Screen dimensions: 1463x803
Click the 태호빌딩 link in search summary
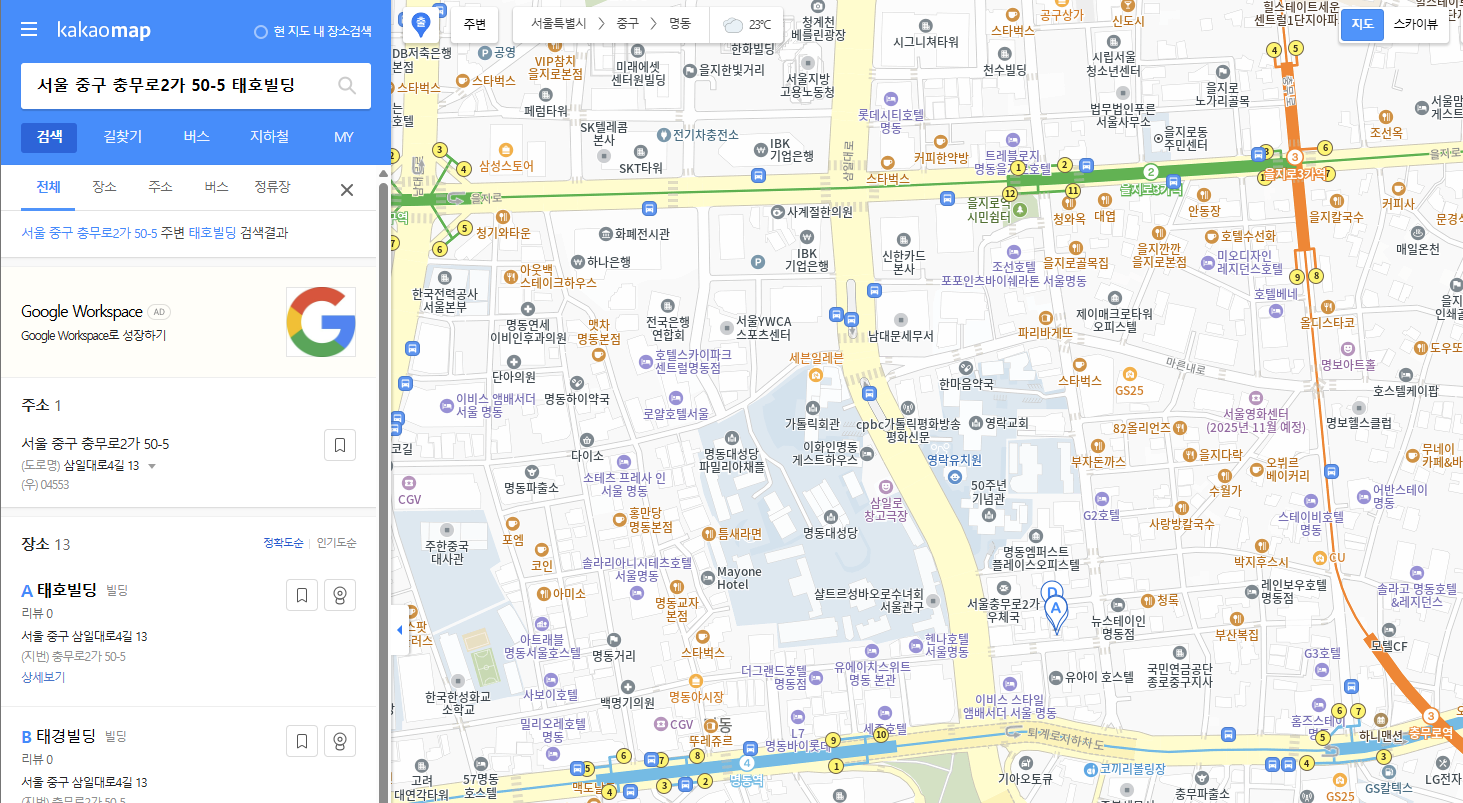click(212, 233)
